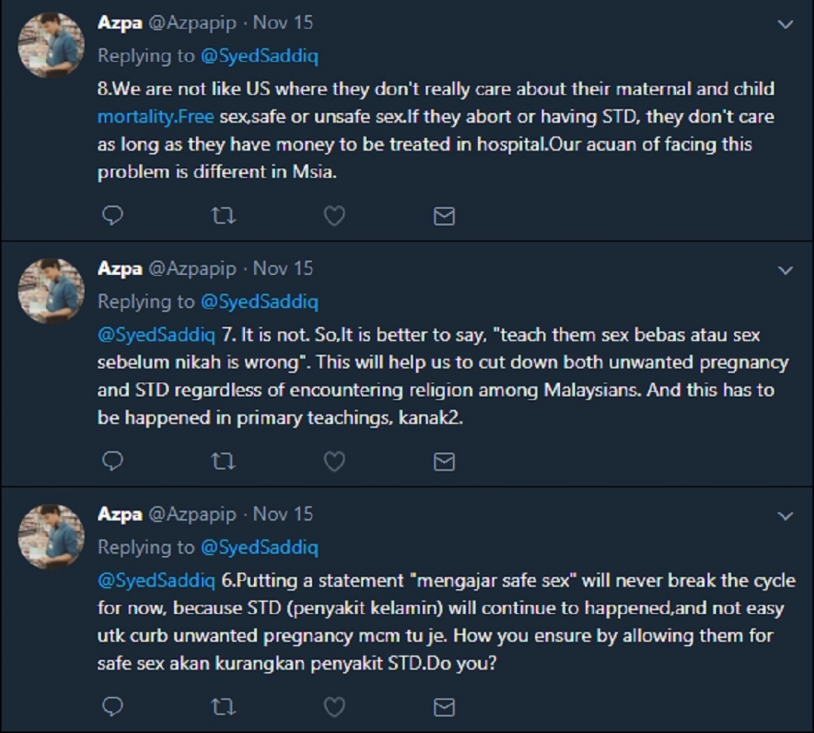Retweet the tweet about maternal and child mortality
The image size is (814, 733).
[224, 215]
